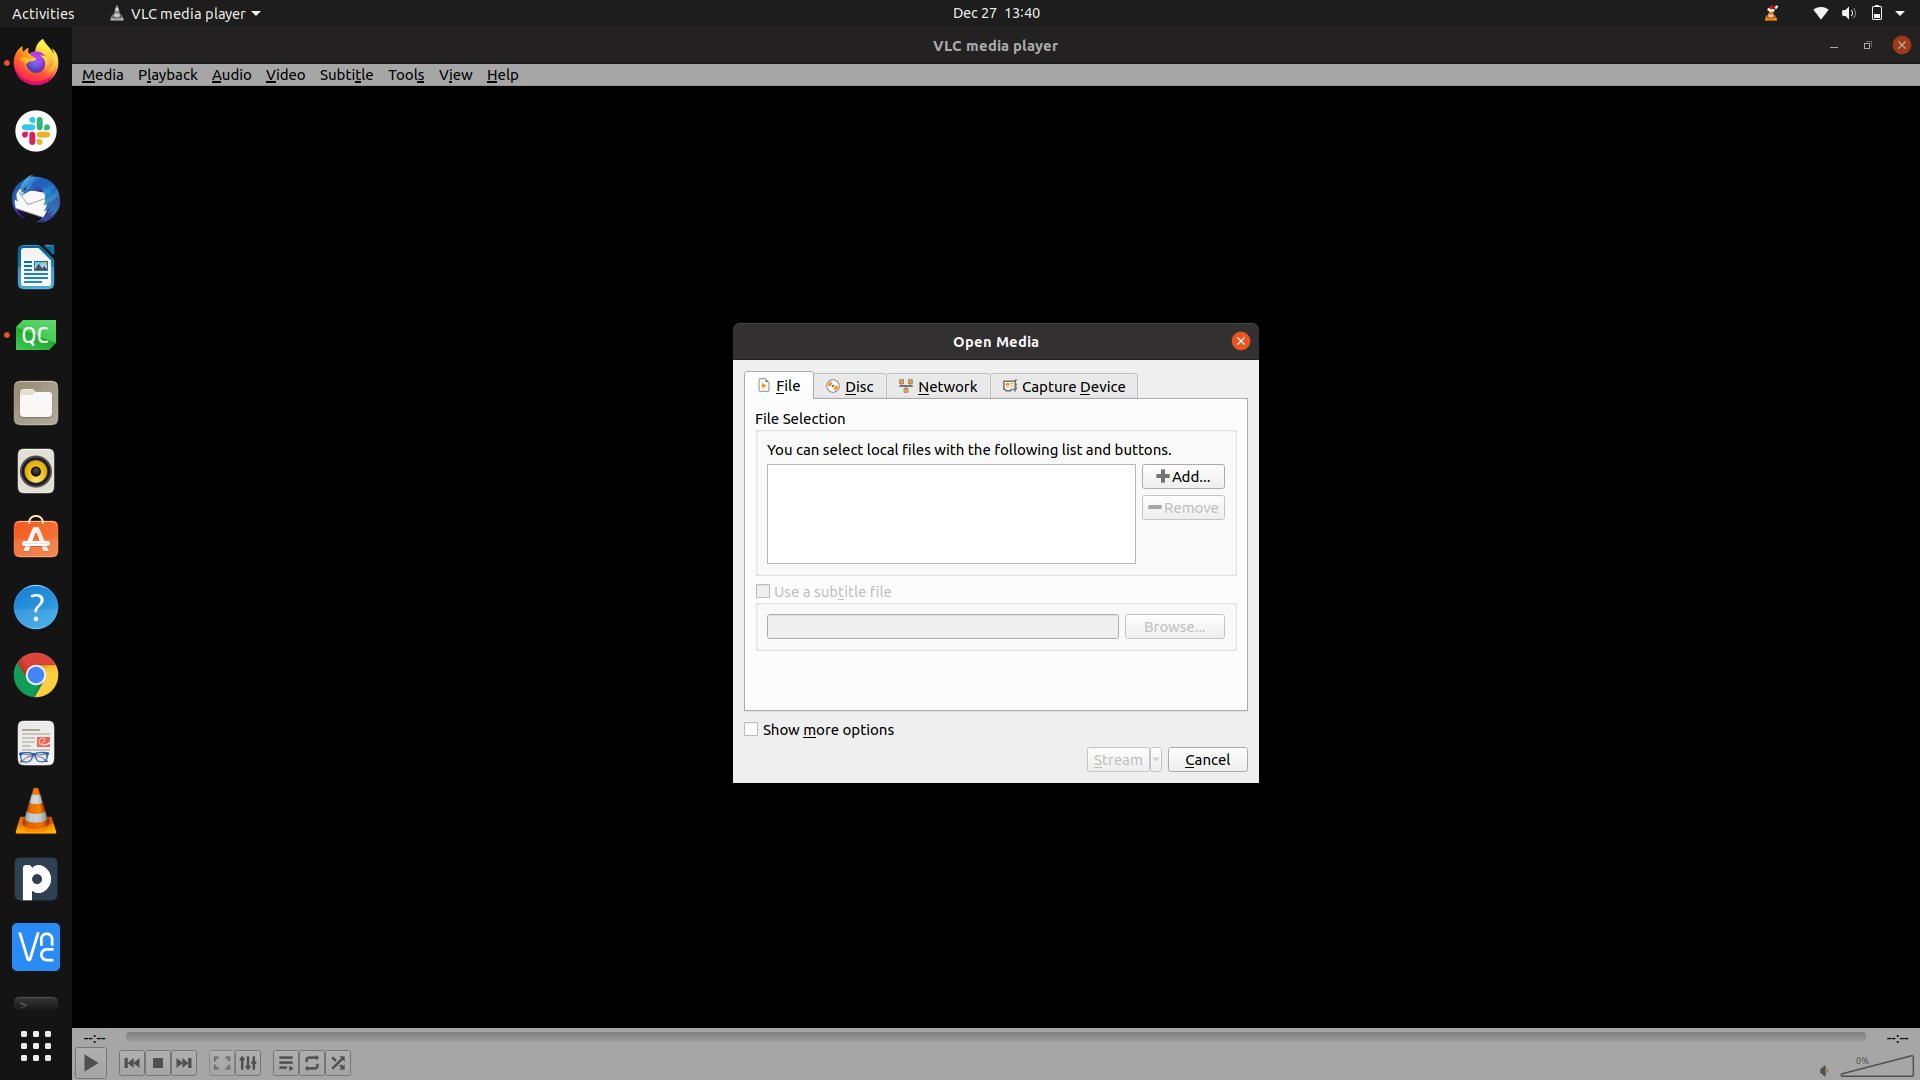
Task: Click the file selection list area
Action: pyautogui.click(x=951, y=514)
